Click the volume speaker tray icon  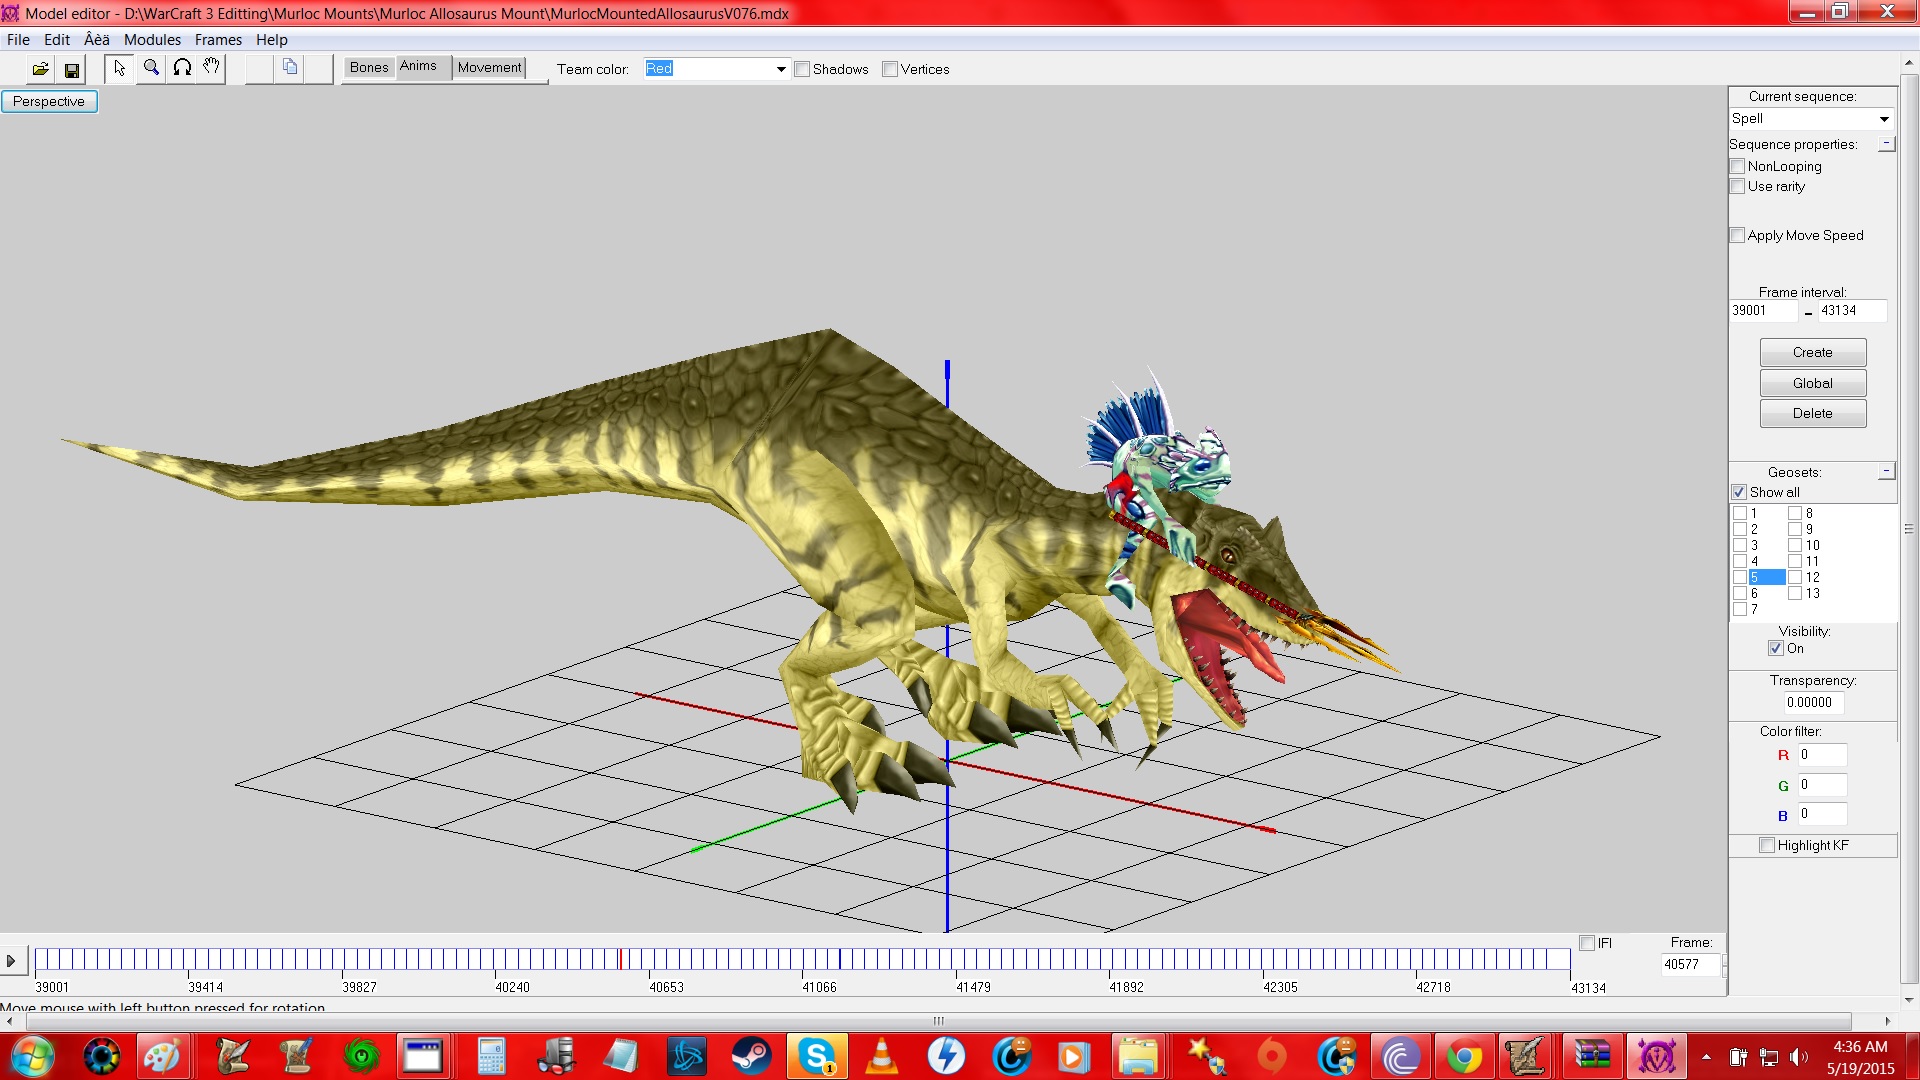click(x=1799, y=1057)
